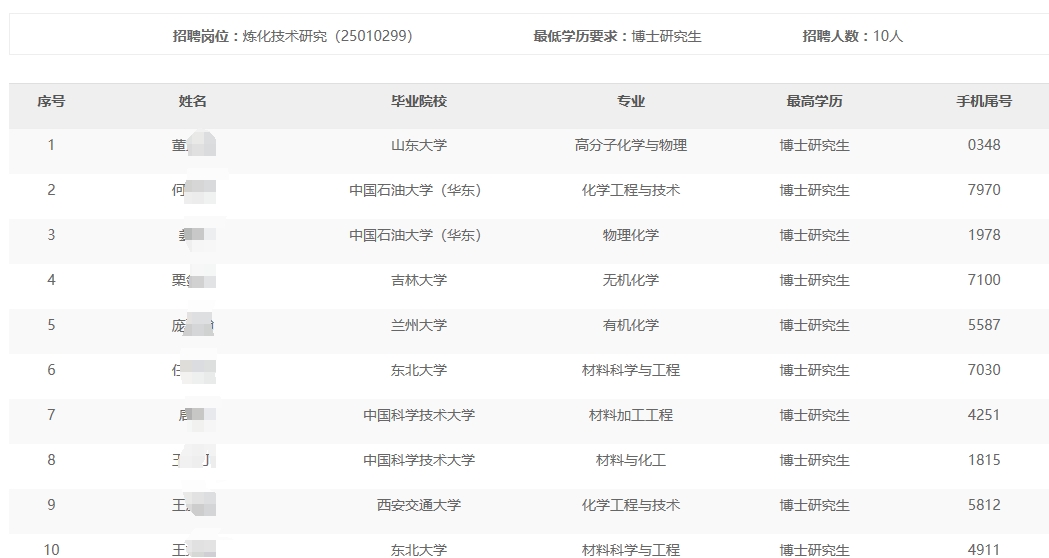Screen dimensions: 1049x558
Task: Select the 吉林大学 cell
Action: (419, 280)
